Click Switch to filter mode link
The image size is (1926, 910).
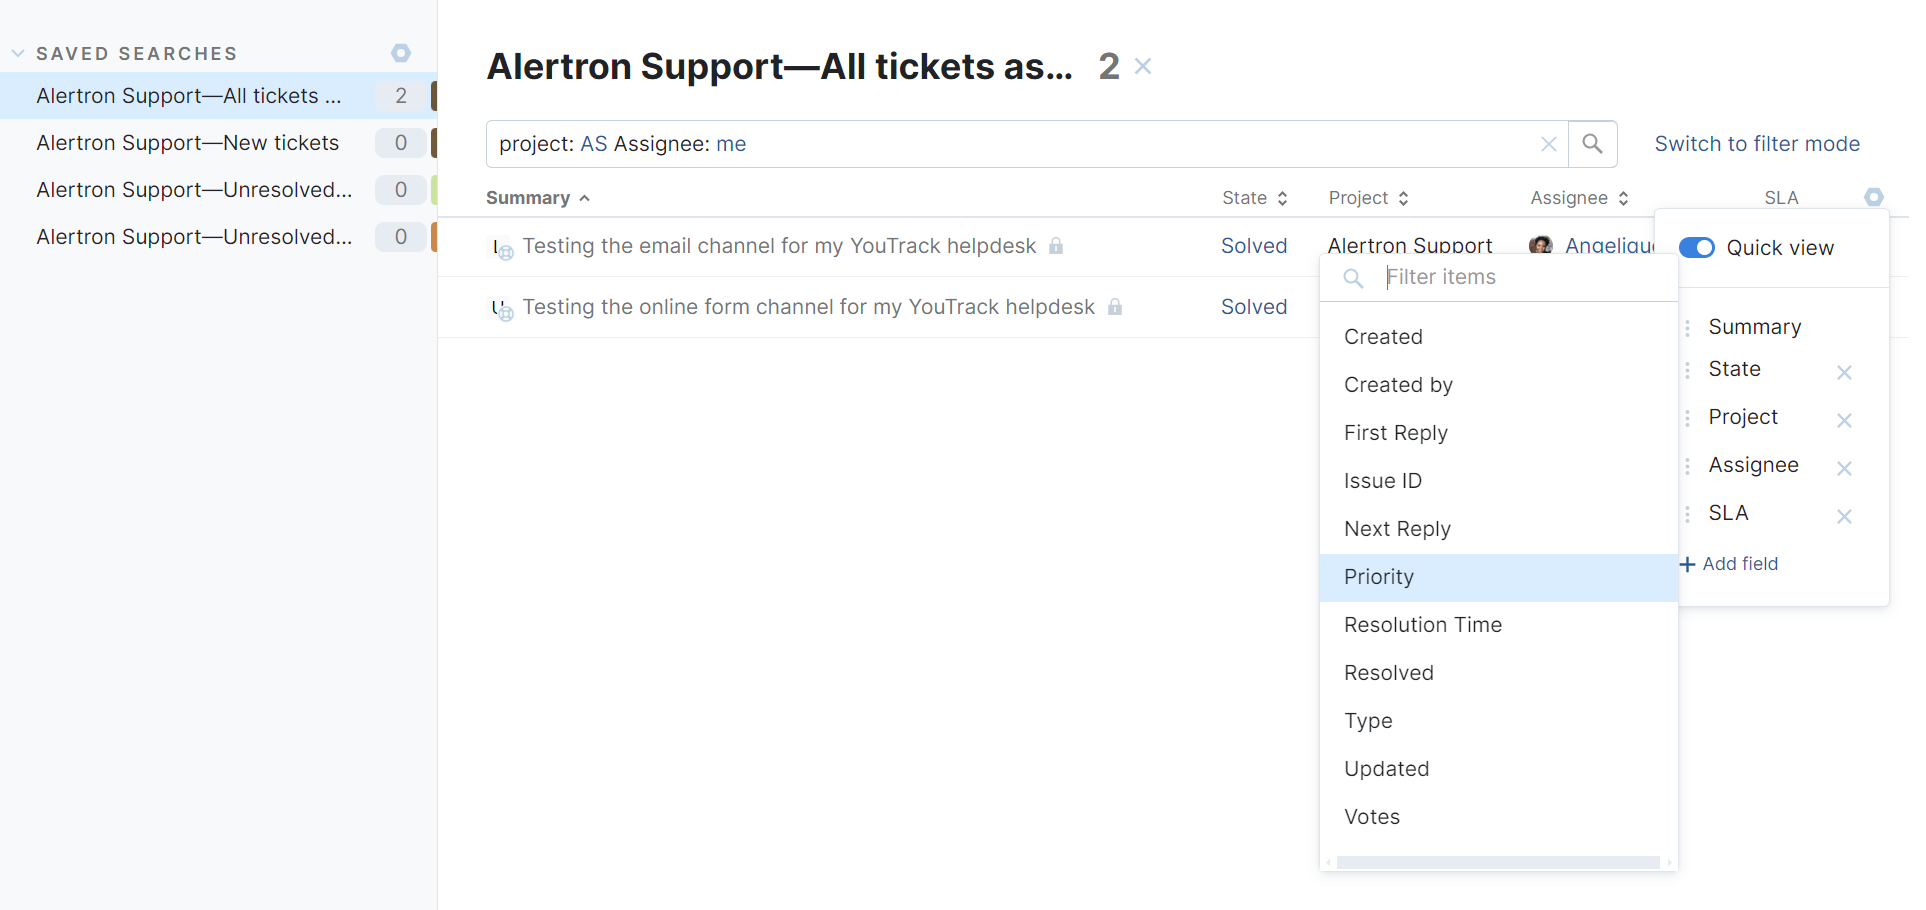point(1757,144)
